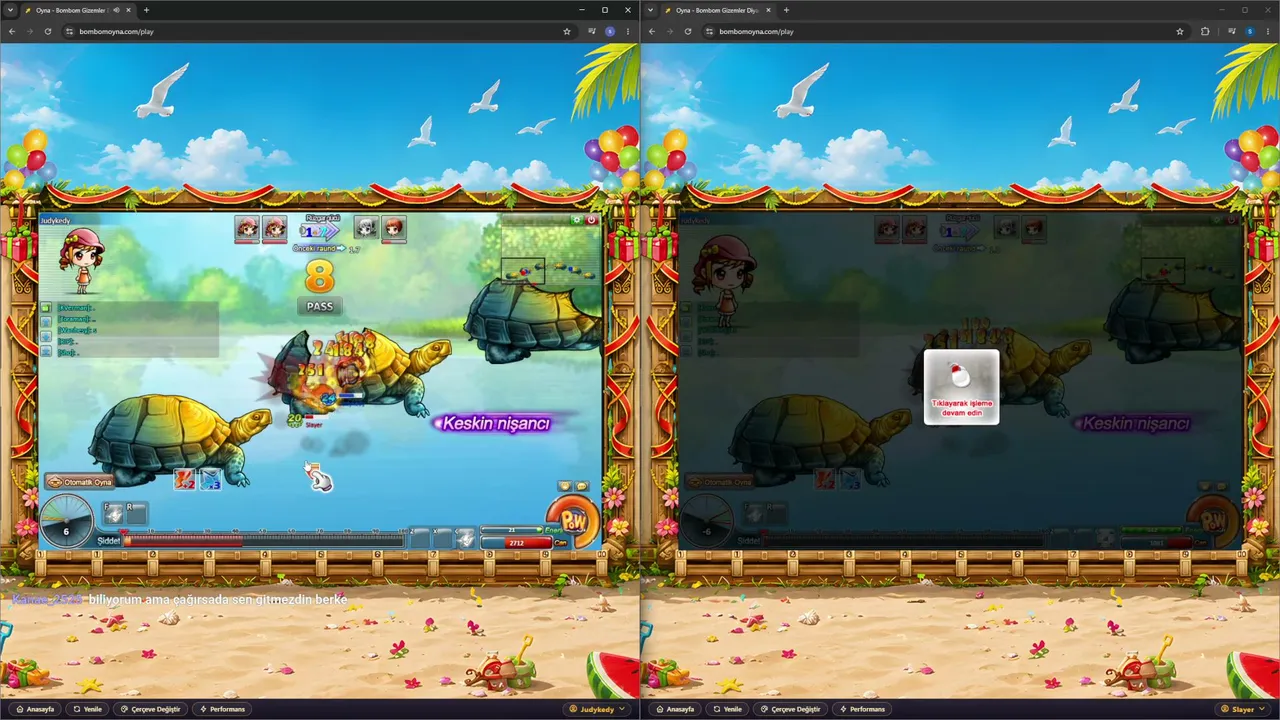
Task: Open Performans in right bottom bar
Action: [x=862, y=709]
